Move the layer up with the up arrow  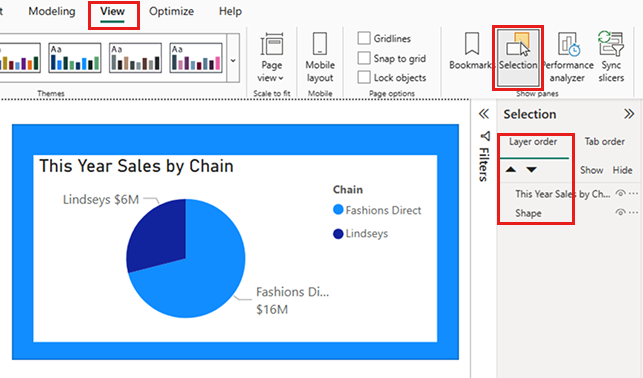(511, 169)
